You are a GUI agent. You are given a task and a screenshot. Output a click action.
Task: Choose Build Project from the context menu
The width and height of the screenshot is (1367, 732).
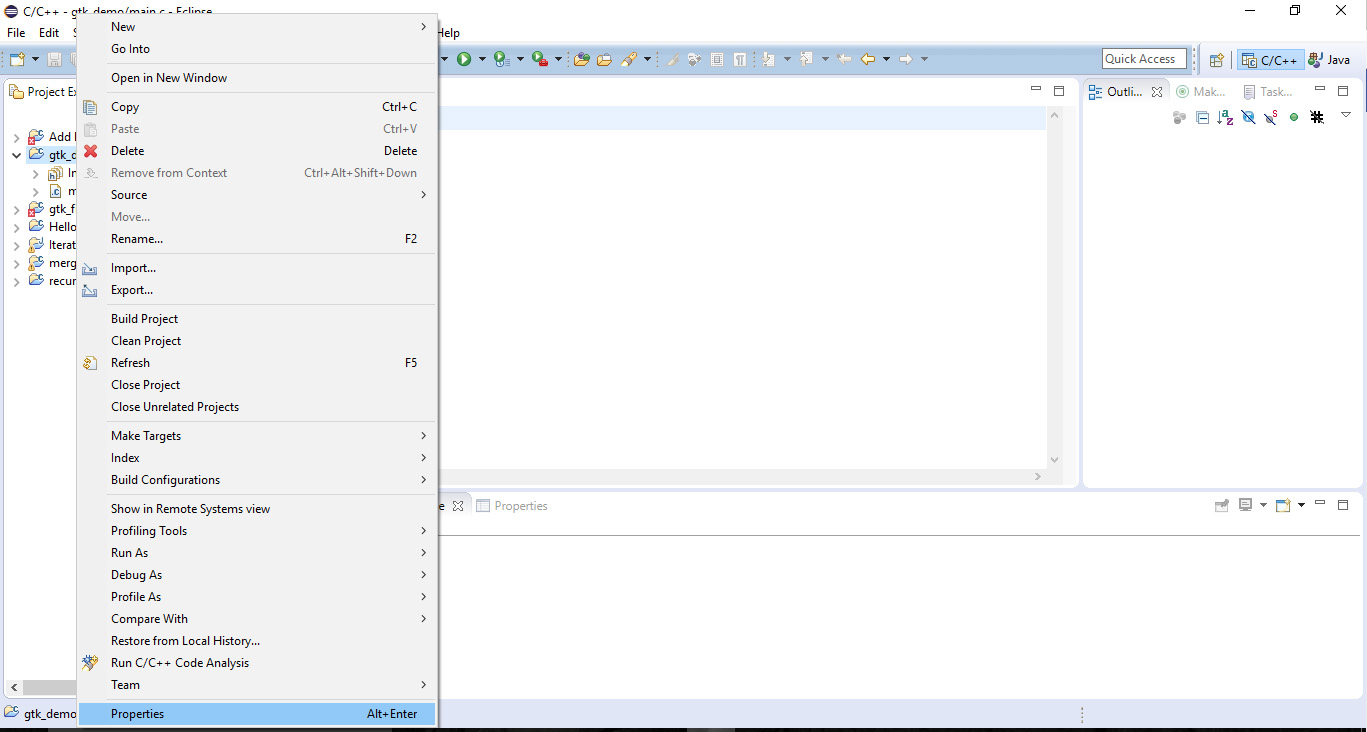click(143, 318)
